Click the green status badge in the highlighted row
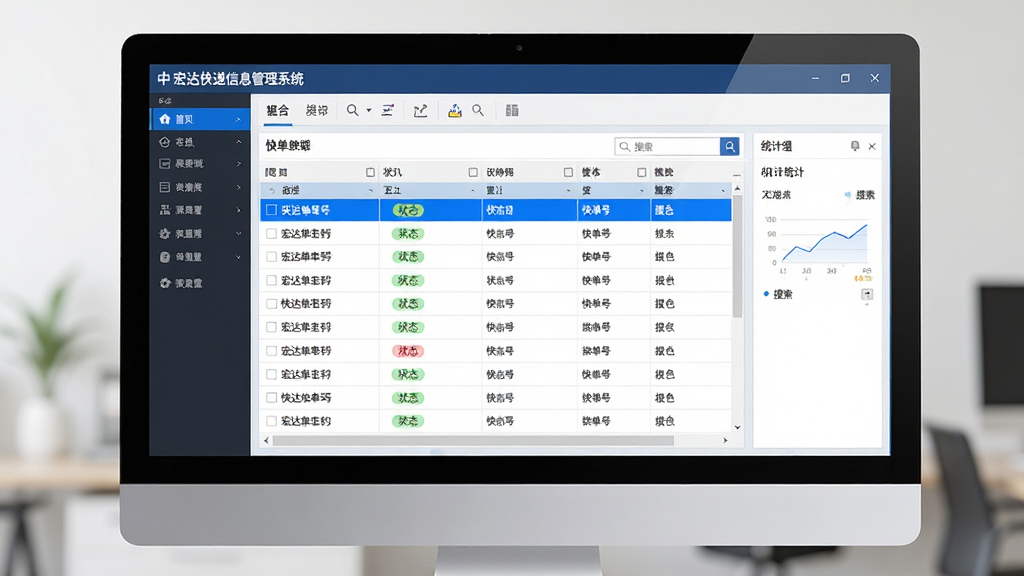Viewport: 1024px width, 576px height. click(408, 210)
